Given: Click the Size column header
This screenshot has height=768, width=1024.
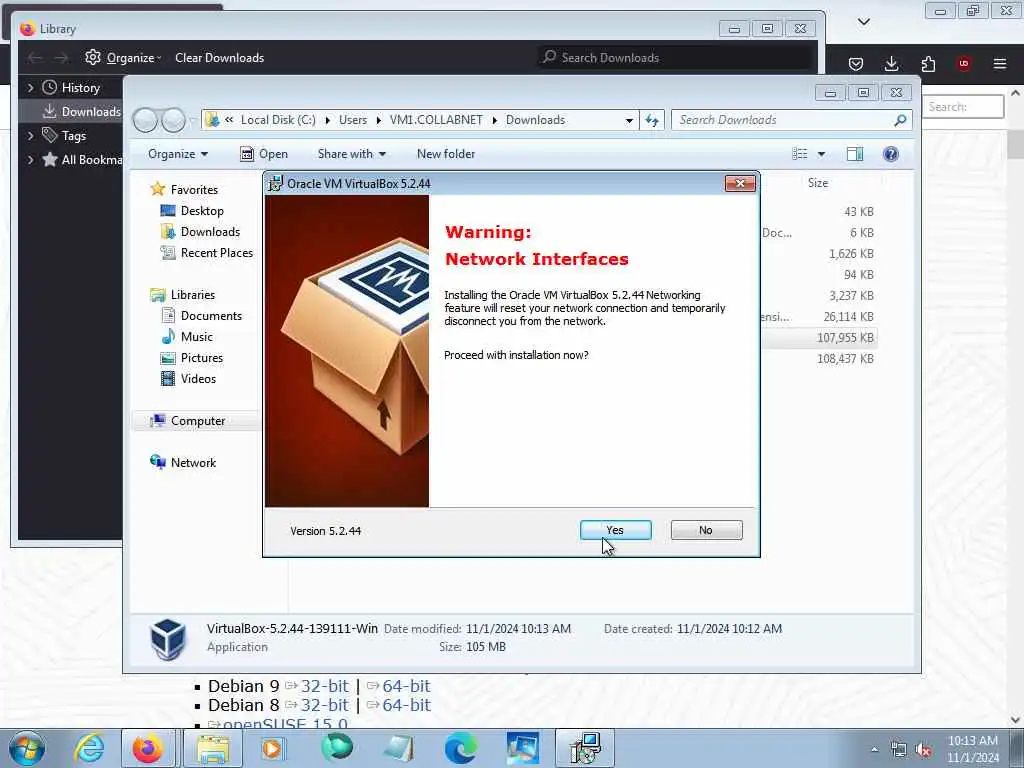Looking at the screenshot, I should point(818,183).
